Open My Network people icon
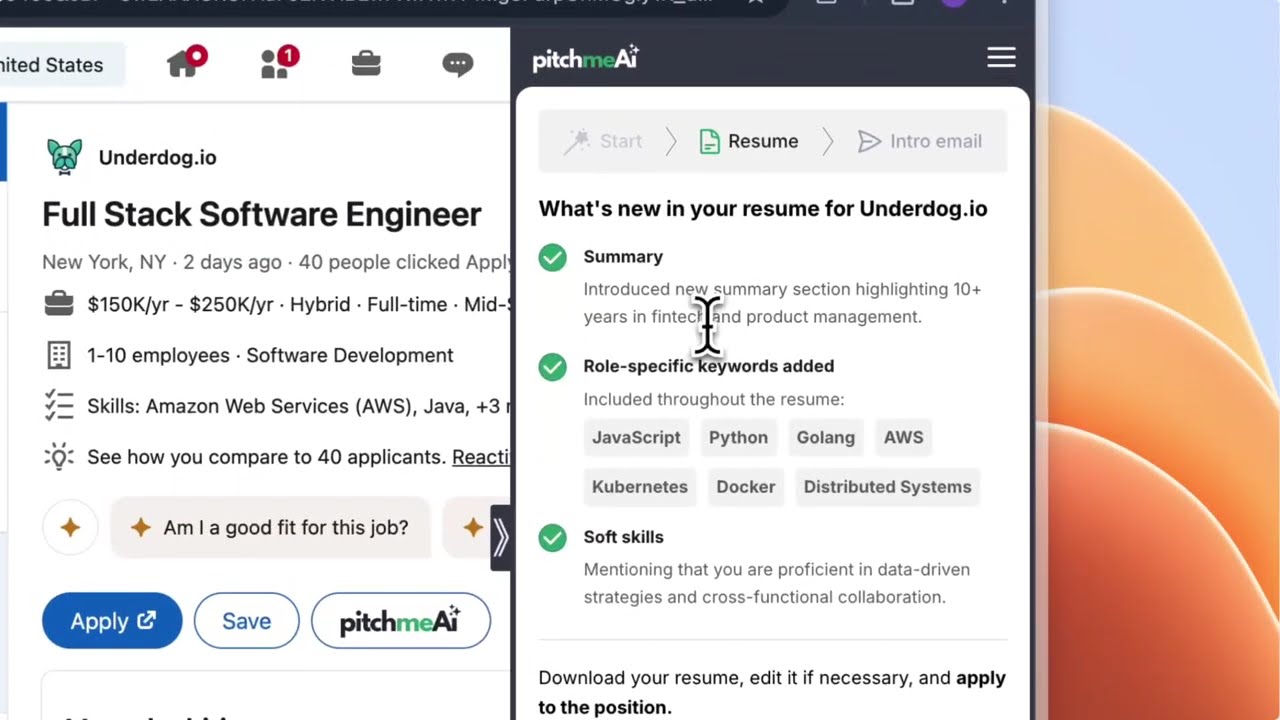 point(278,63)
